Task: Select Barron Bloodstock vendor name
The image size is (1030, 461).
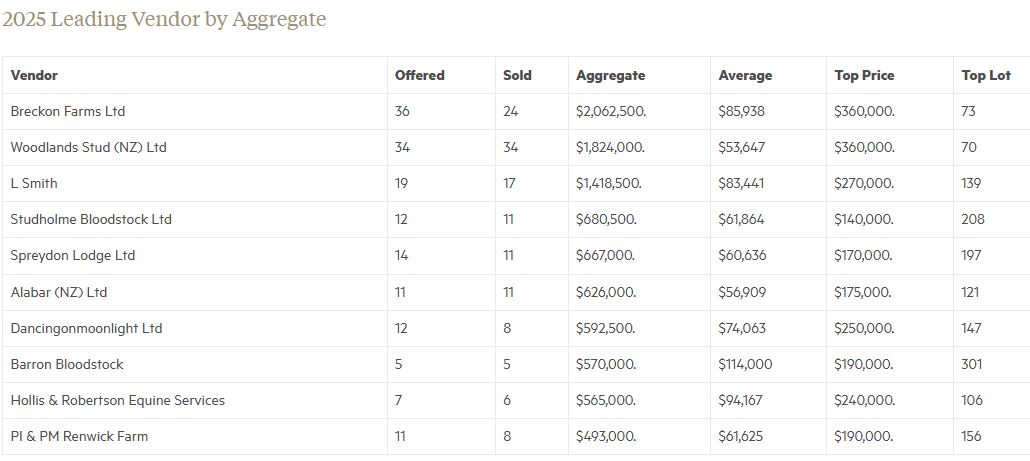Action: click(67, 364)
